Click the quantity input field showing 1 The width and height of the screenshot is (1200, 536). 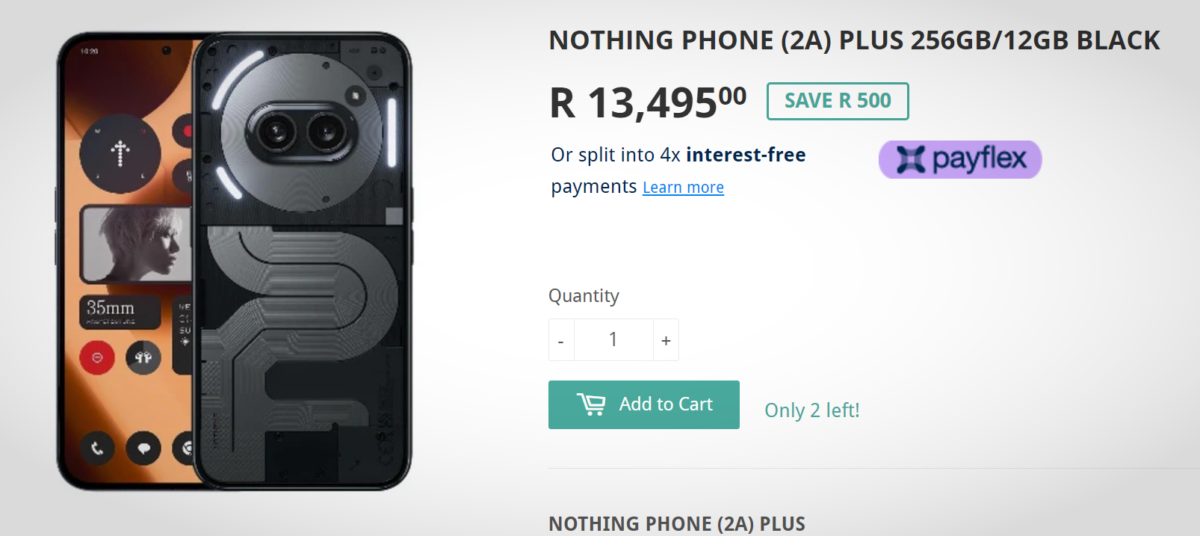click(x=613, y=340)
